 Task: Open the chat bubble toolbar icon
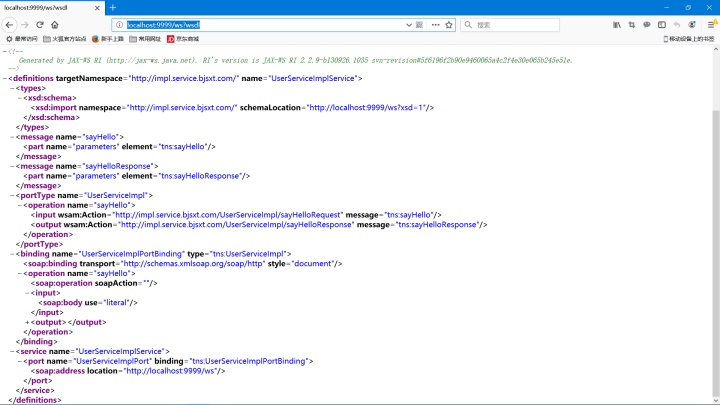pyautogui.click(x=647, y=25)
